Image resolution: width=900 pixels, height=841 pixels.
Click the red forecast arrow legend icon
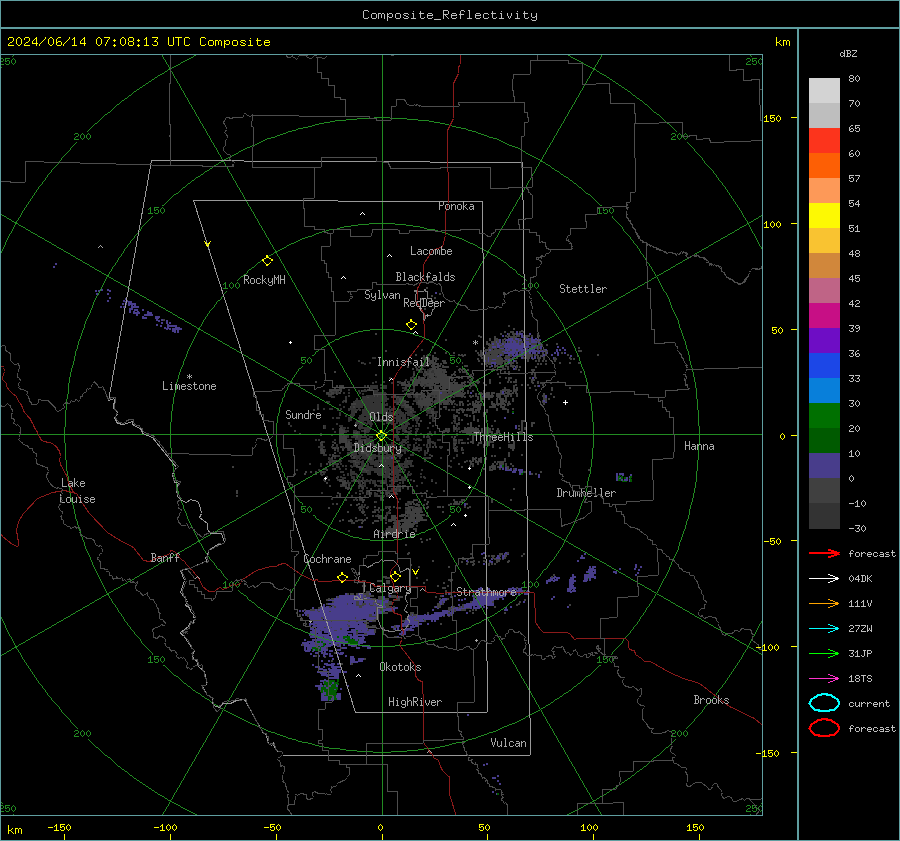[x=824, y=553]
